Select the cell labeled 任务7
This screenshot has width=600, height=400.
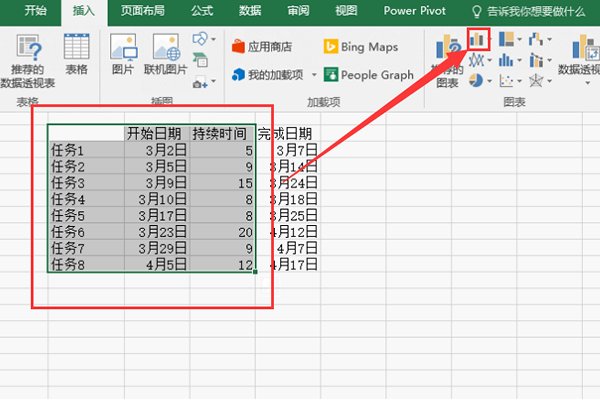pos(86,248)
